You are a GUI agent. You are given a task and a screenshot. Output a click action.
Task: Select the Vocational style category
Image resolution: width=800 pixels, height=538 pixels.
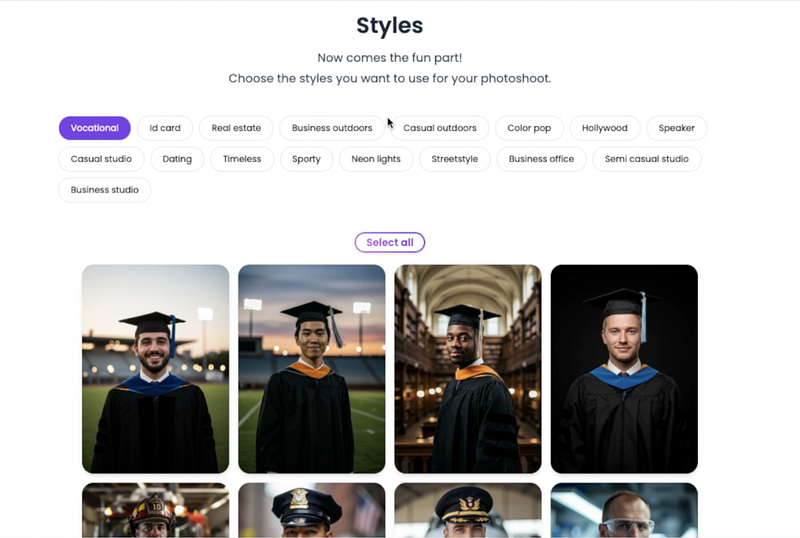coord(94,128)
